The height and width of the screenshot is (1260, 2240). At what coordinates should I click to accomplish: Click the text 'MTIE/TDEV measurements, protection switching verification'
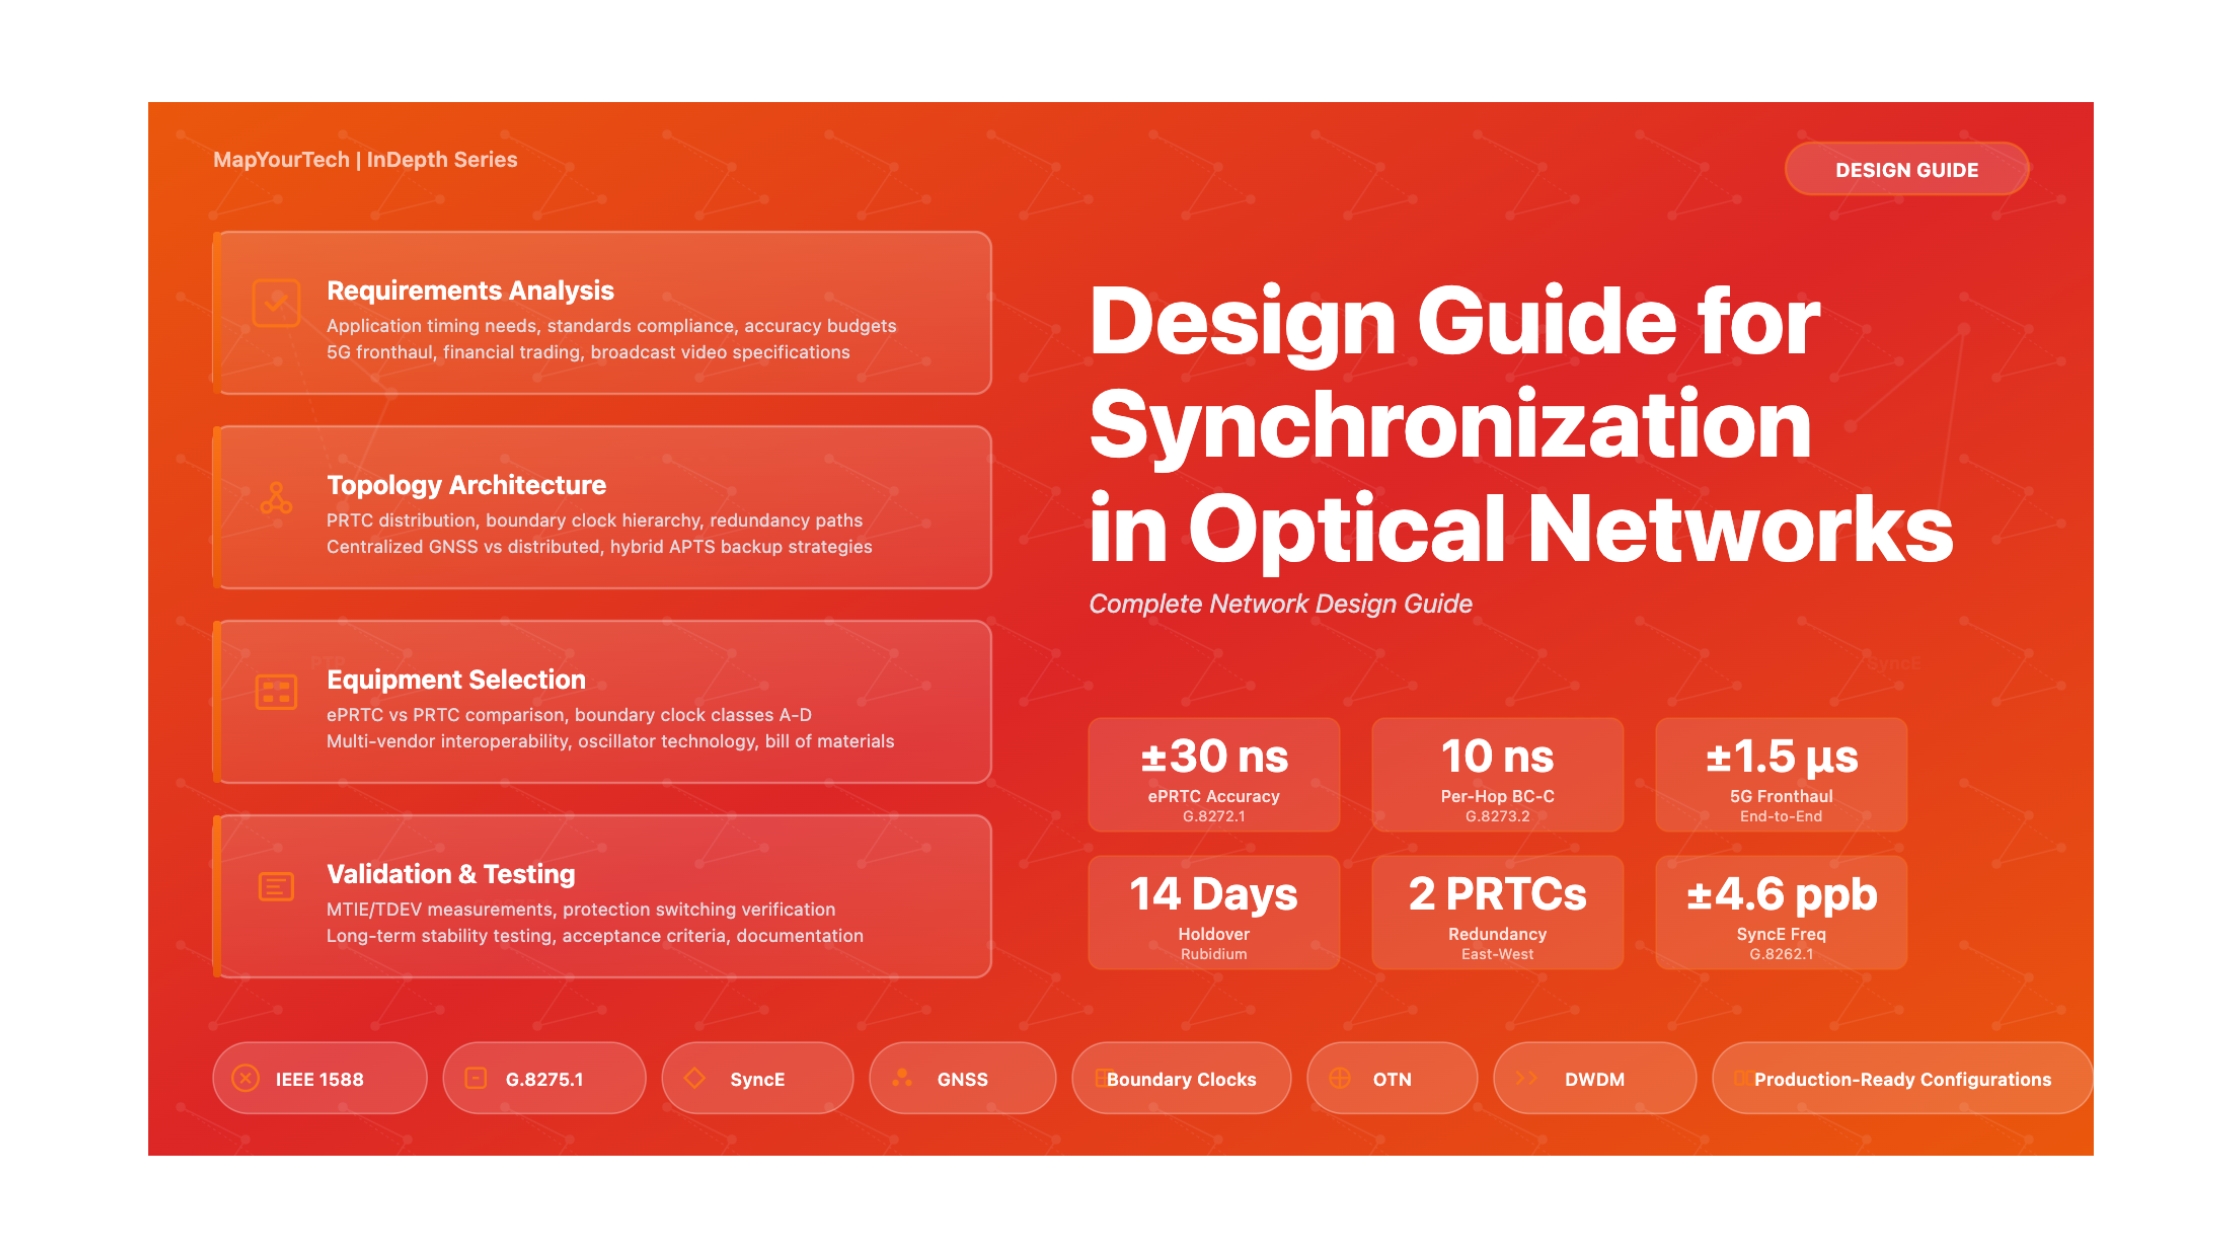(581, 910)
